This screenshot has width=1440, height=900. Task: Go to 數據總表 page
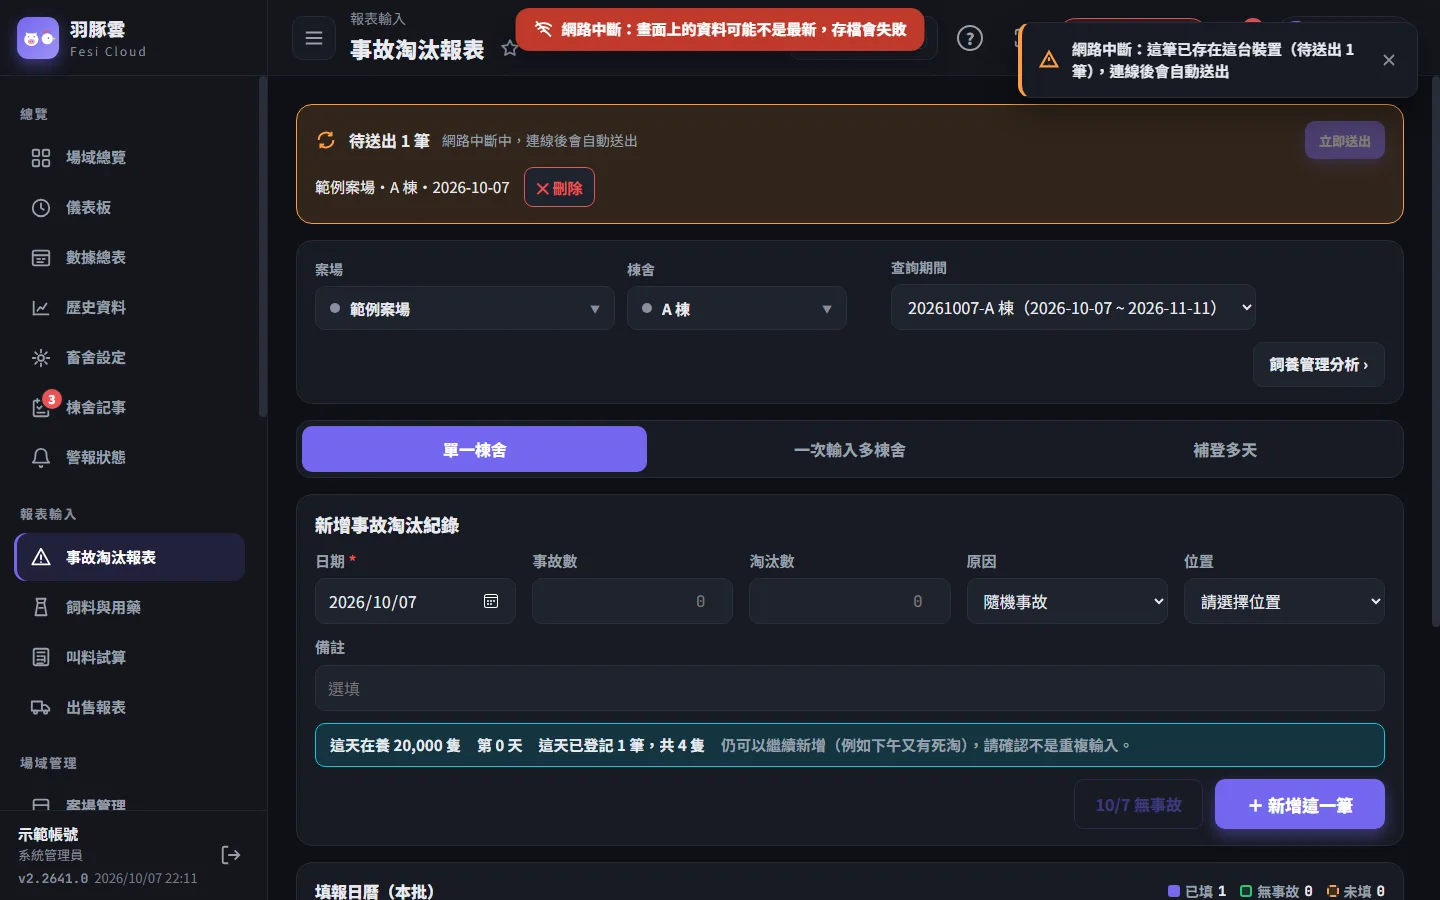130,258
